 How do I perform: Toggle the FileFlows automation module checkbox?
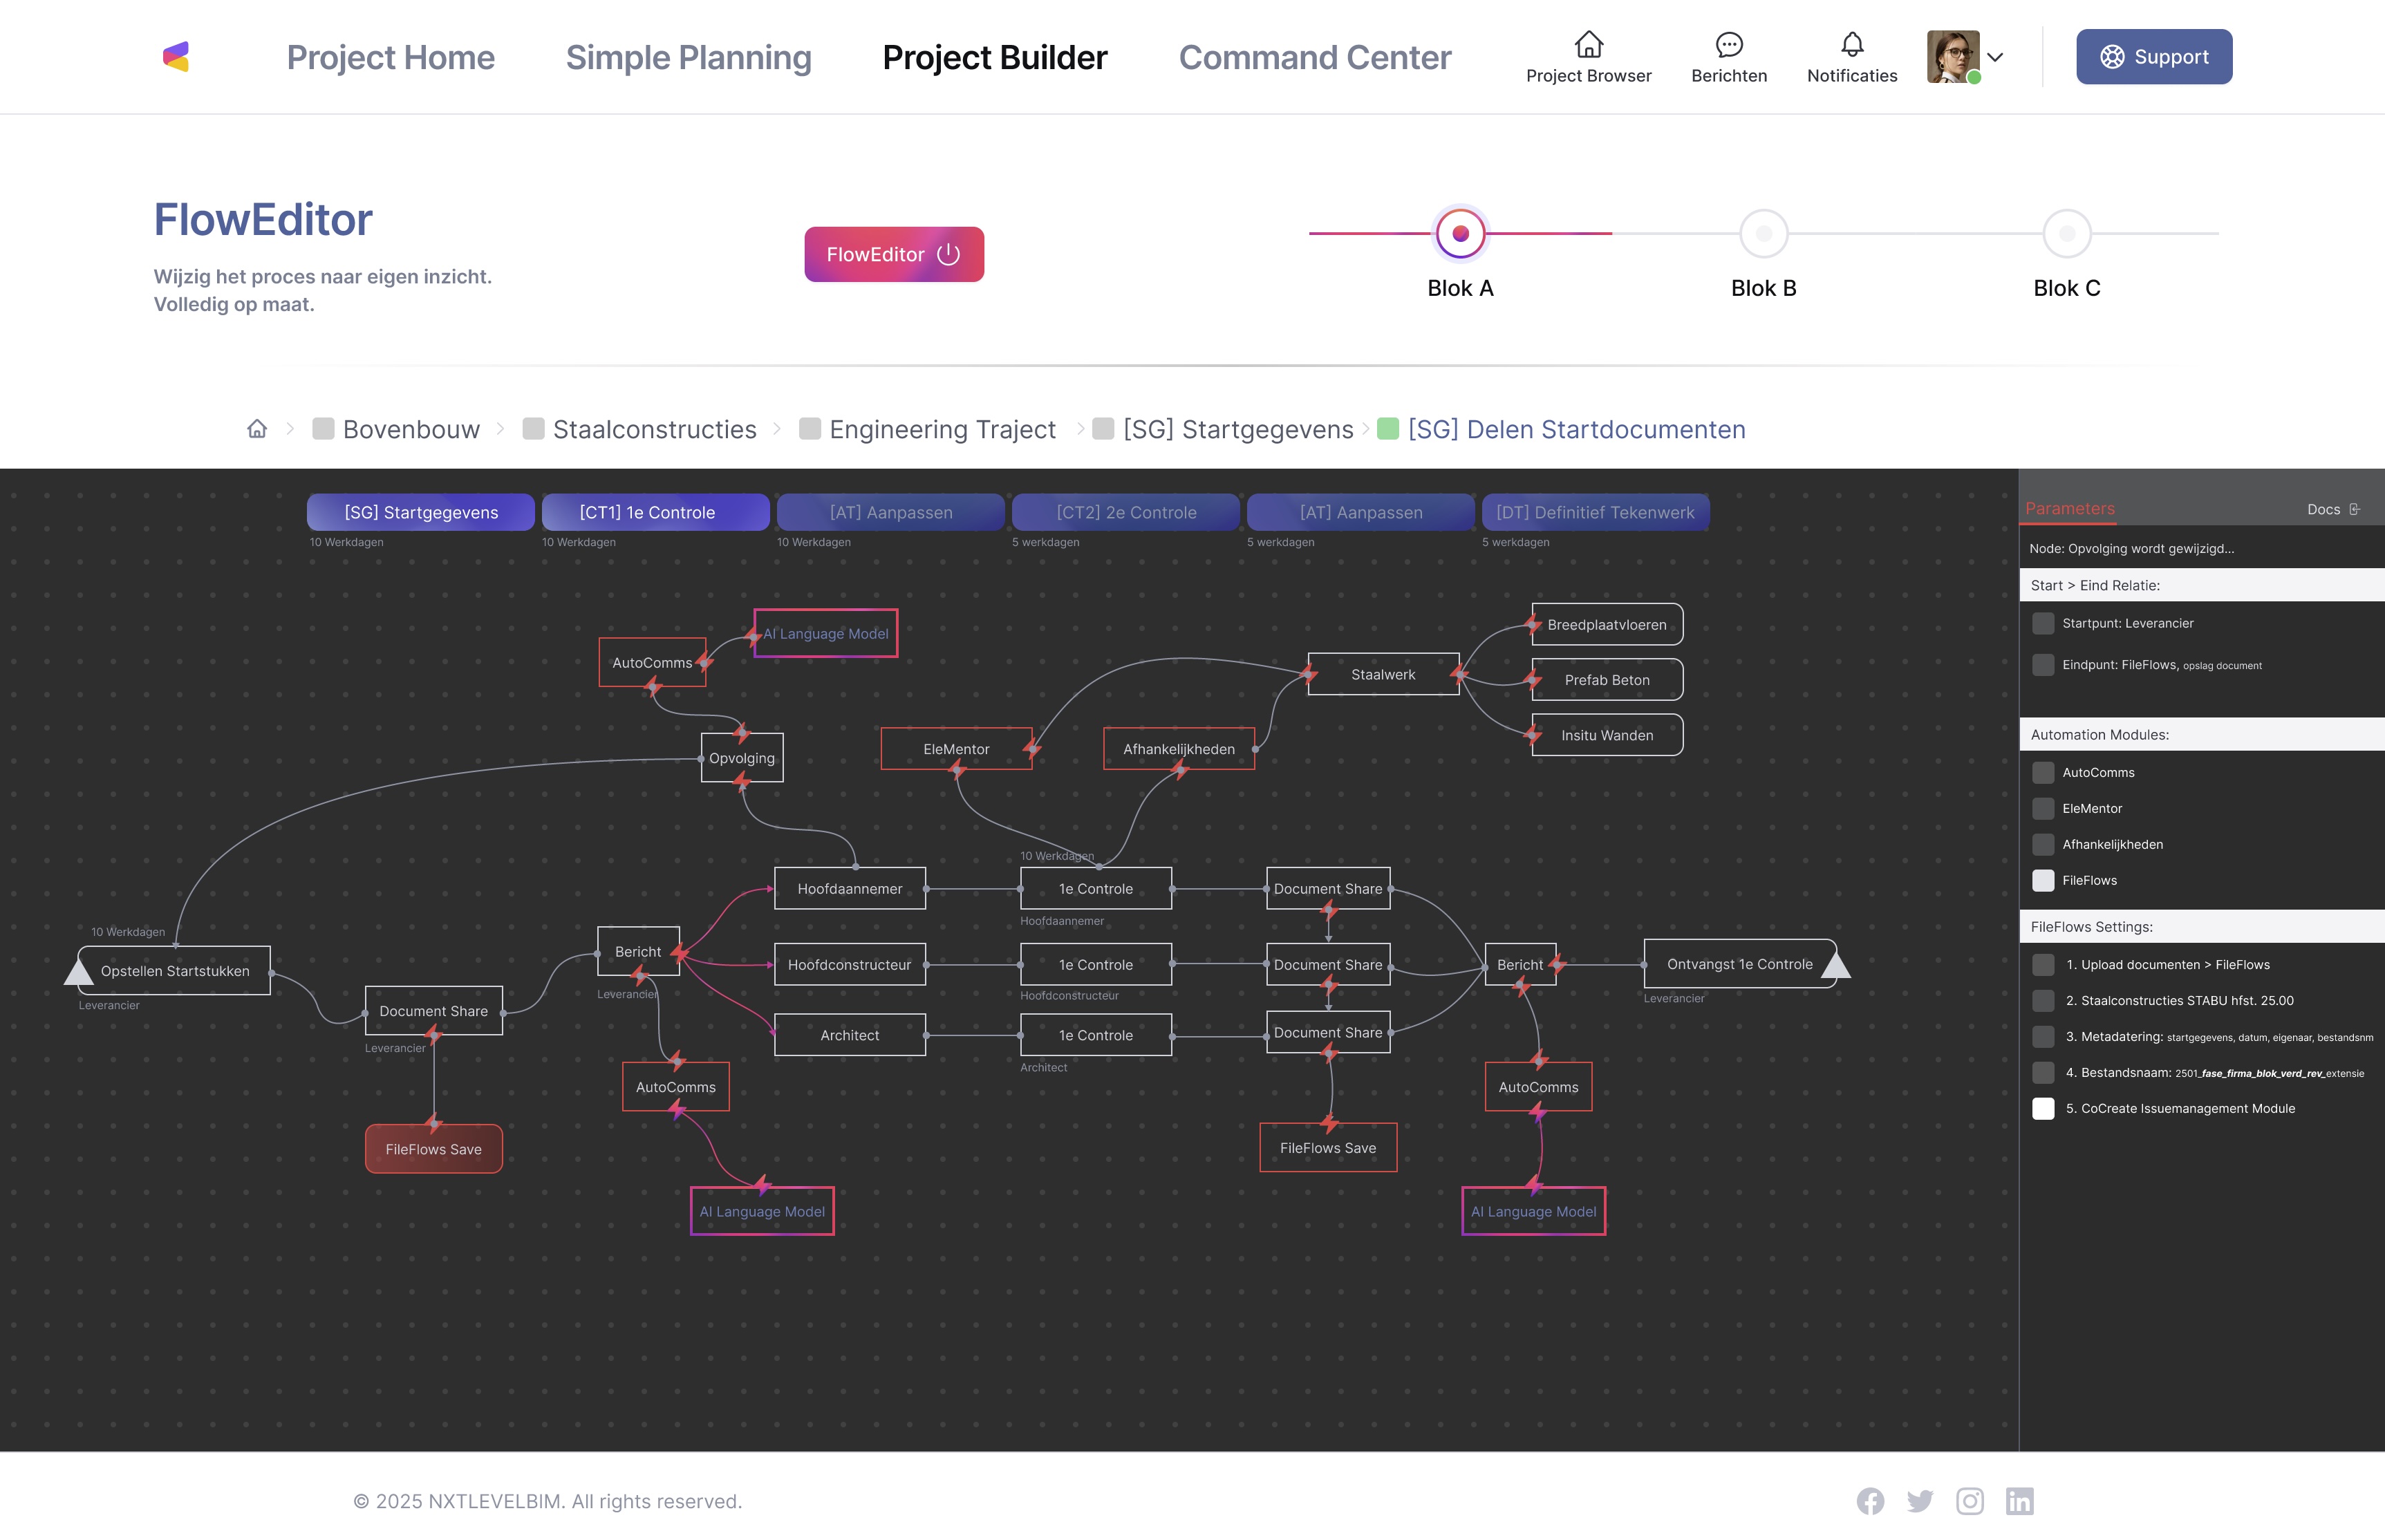[x=2043, y=880]
